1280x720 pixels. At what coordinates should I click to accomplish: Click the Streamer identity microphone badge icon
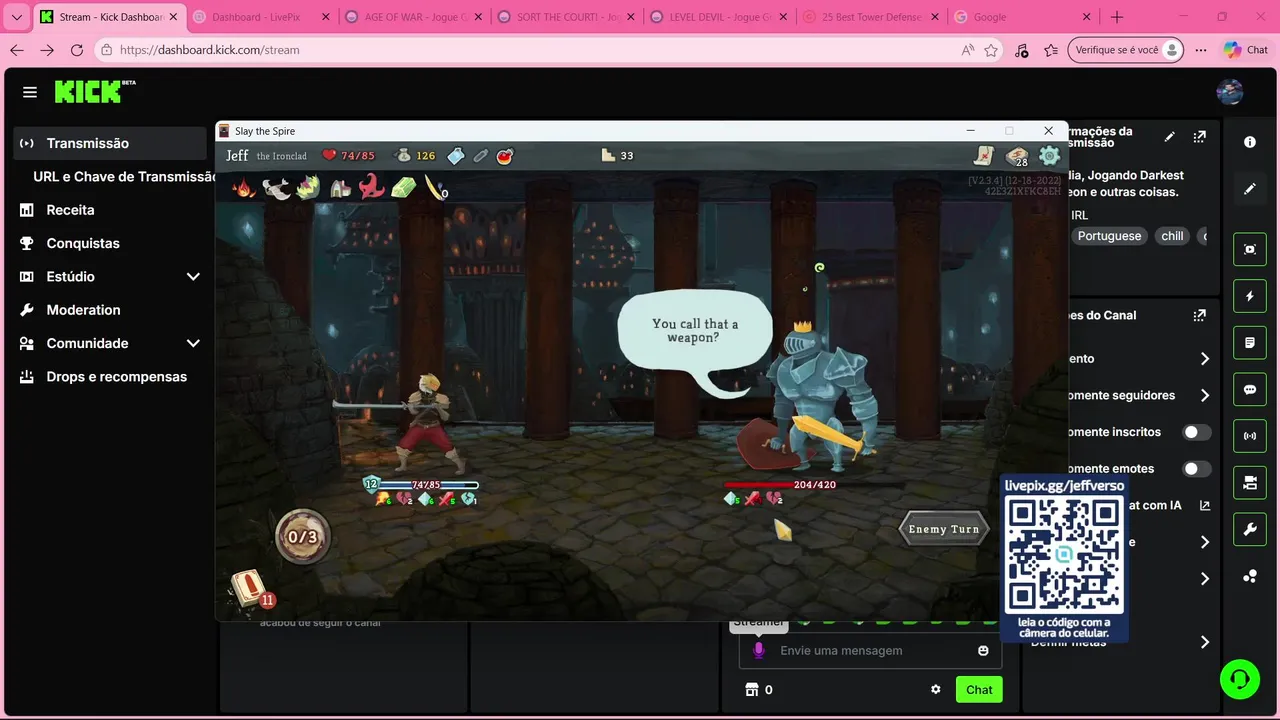(x=758, y=651)
